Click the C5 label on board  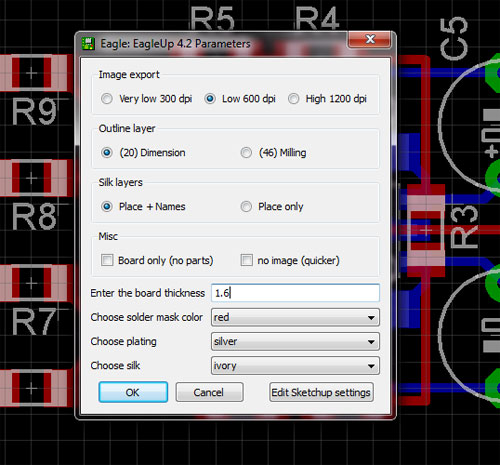pyautogui.click(x=454, y=39)
